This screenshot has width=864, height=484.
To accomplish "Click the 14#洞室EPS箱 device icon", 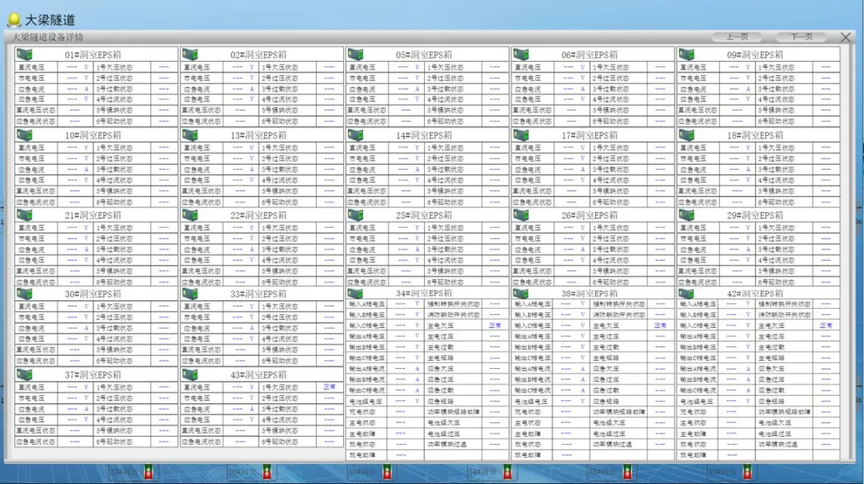I will (355, 135).
